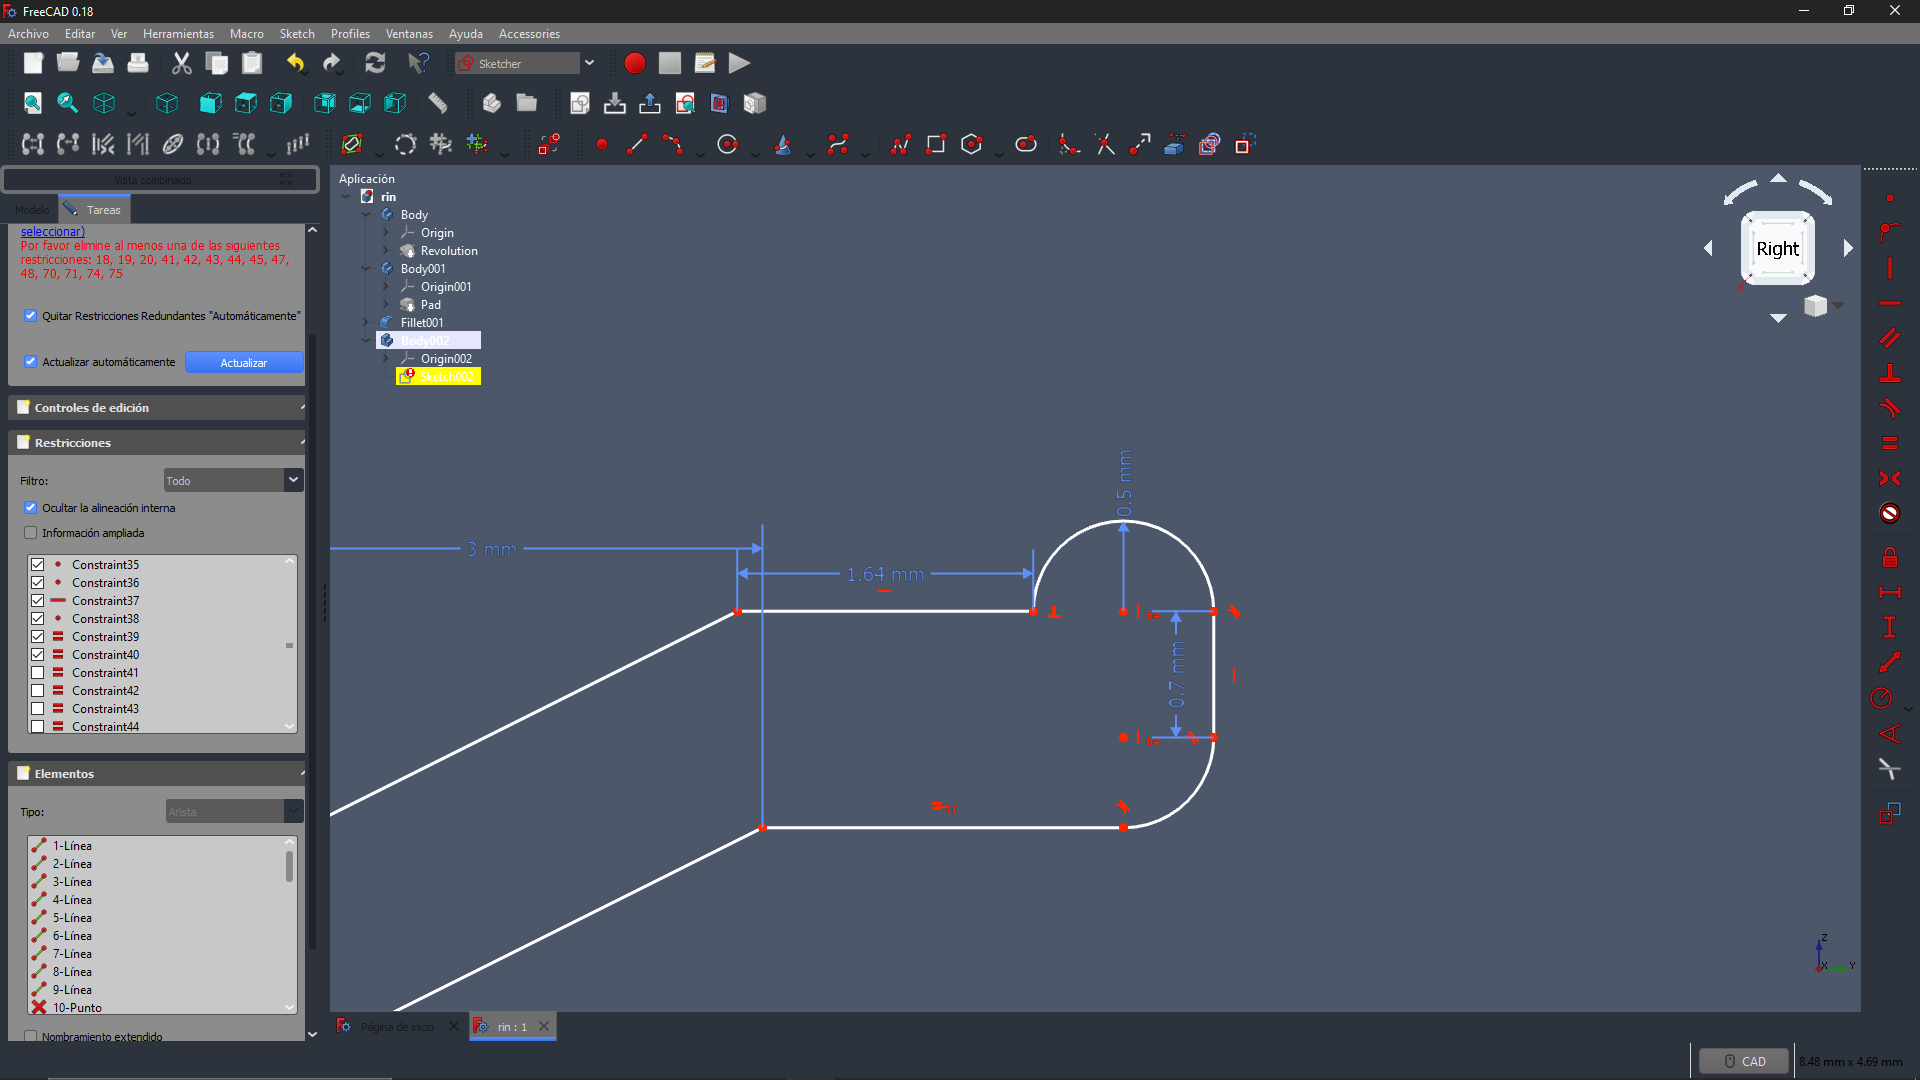This screenshot has height=1080, width=1920.
Task: Select the create point tool
Action: (602, 145)
